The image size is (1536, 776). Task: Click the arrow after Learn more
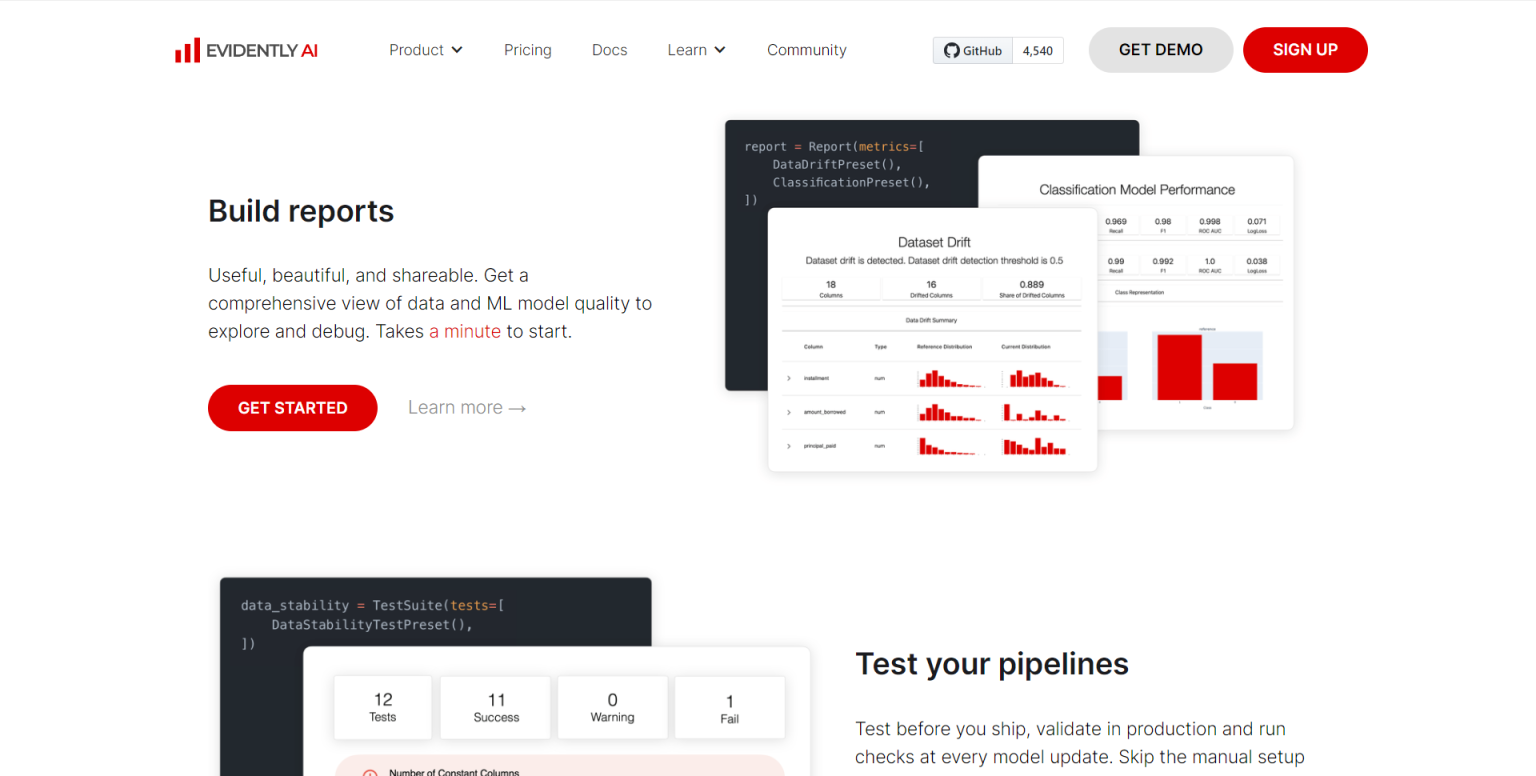click(517, 408)
